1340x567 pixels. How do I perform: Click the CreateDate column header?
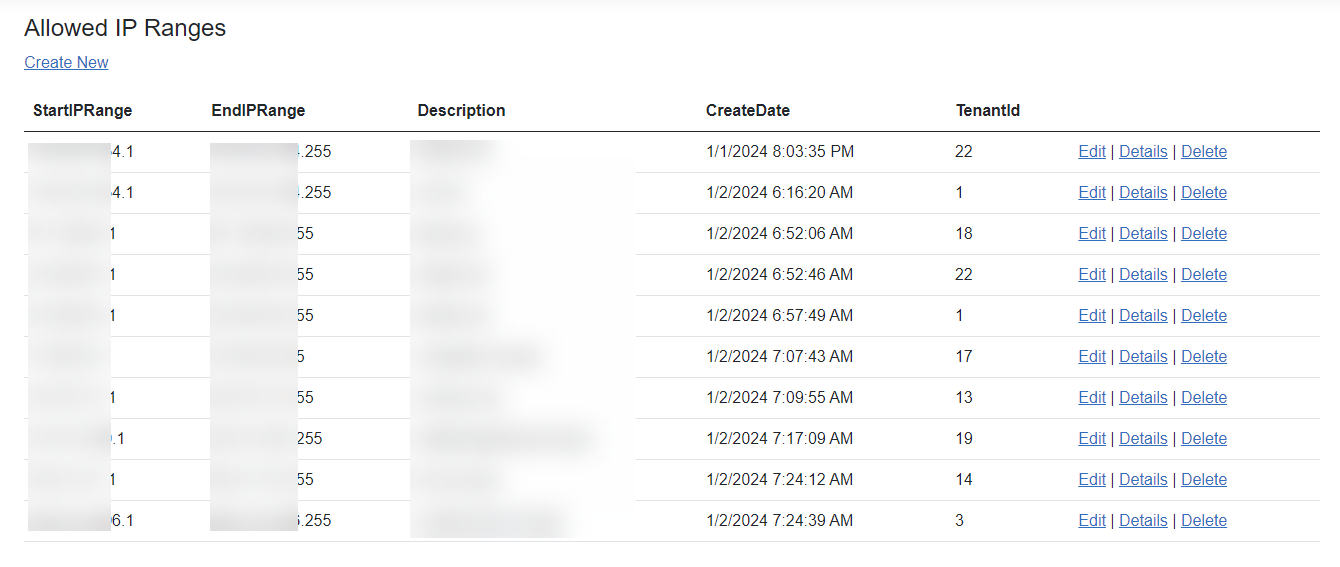point(747,110)
